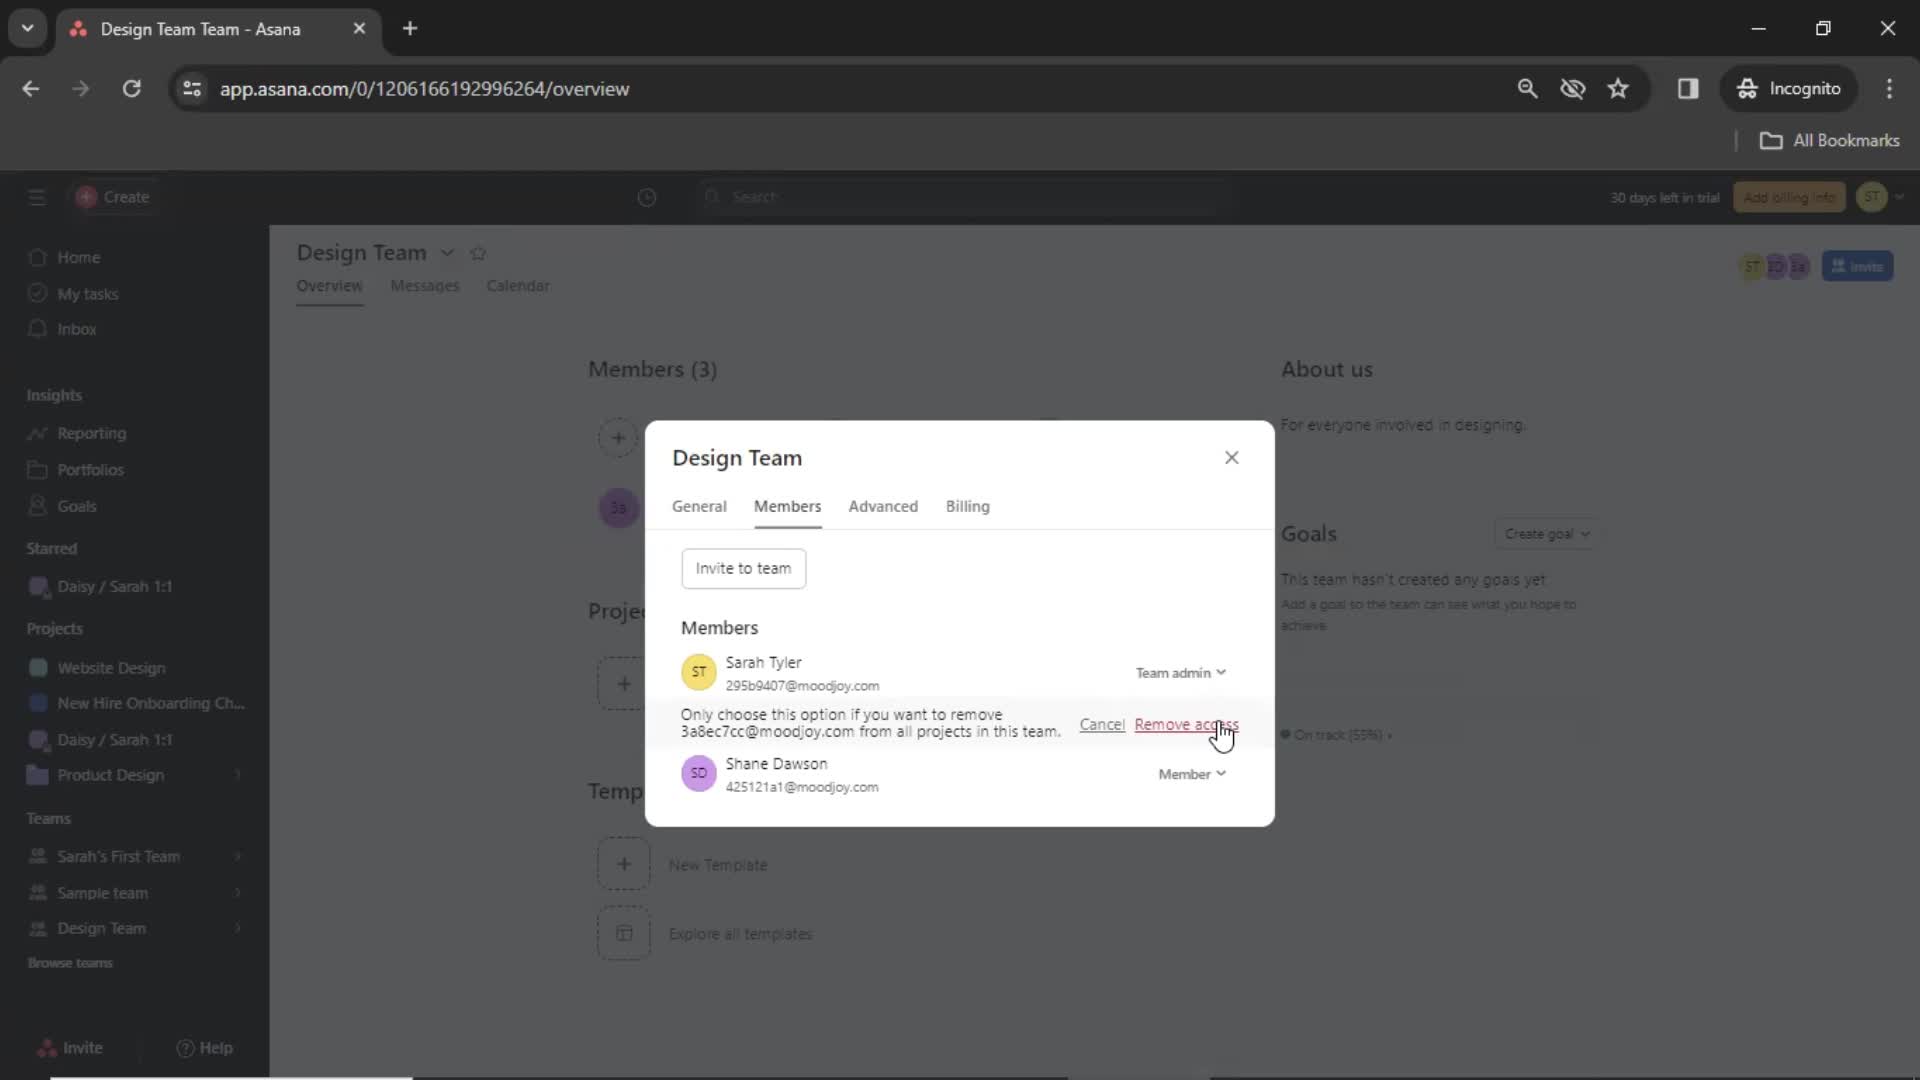Viewport: 1920px width, 1080px height.
Task: Select the Overview tab for Design Team
Action: (x=328, y=286)
